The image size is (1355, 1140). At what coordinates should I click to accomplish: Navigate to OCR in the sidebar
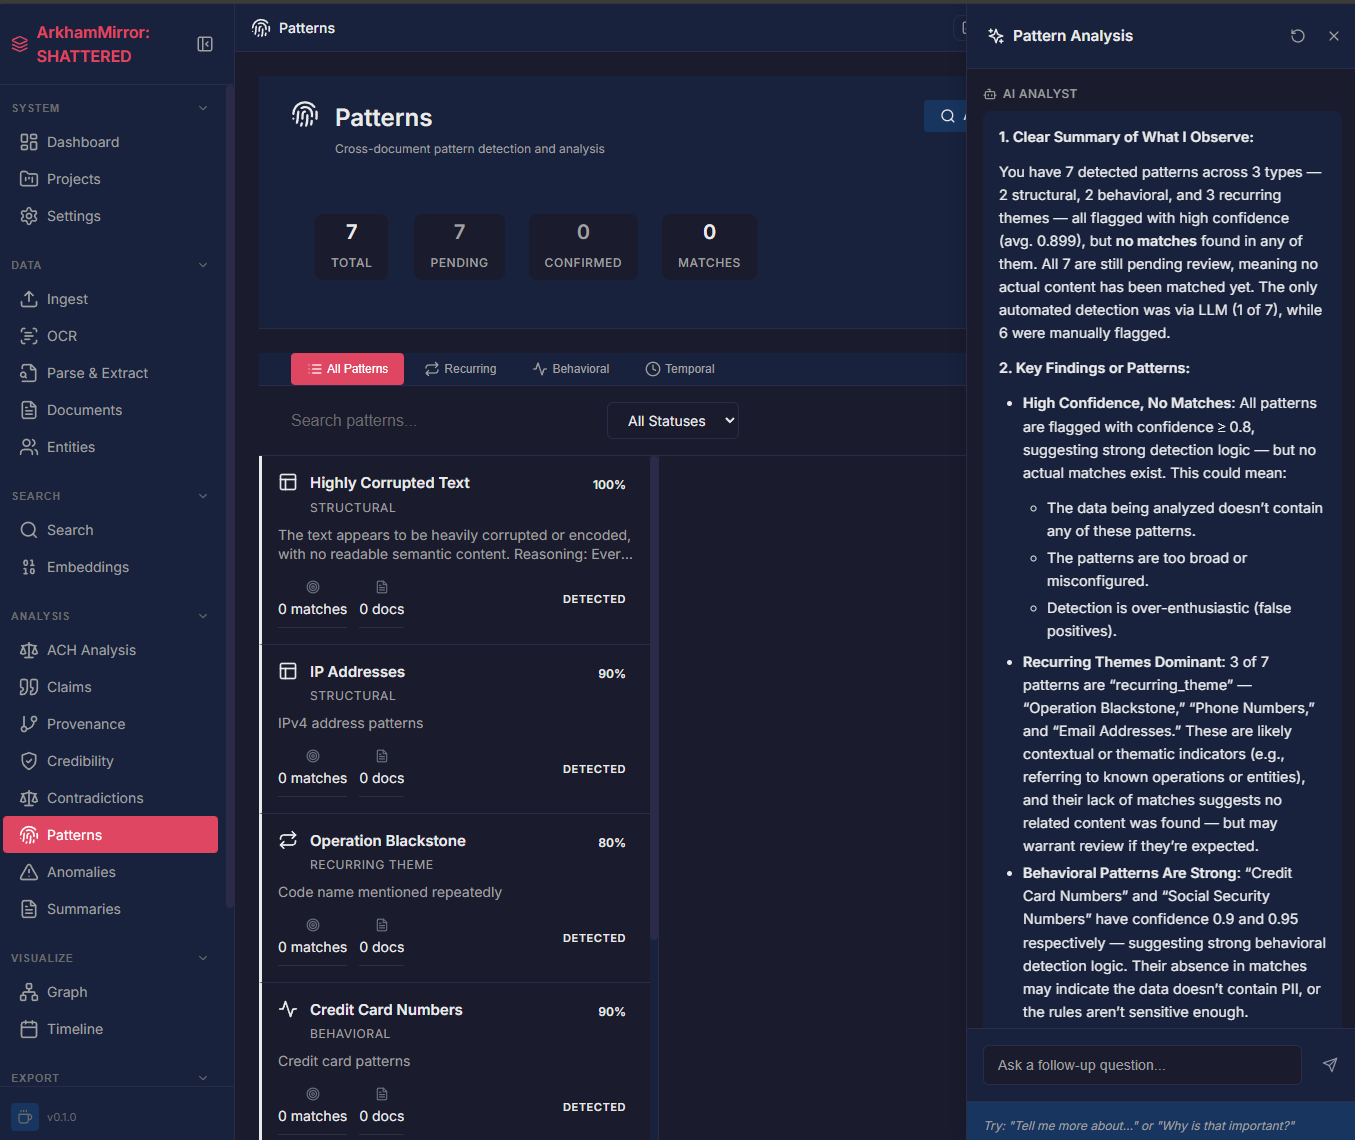click(111, 336)
